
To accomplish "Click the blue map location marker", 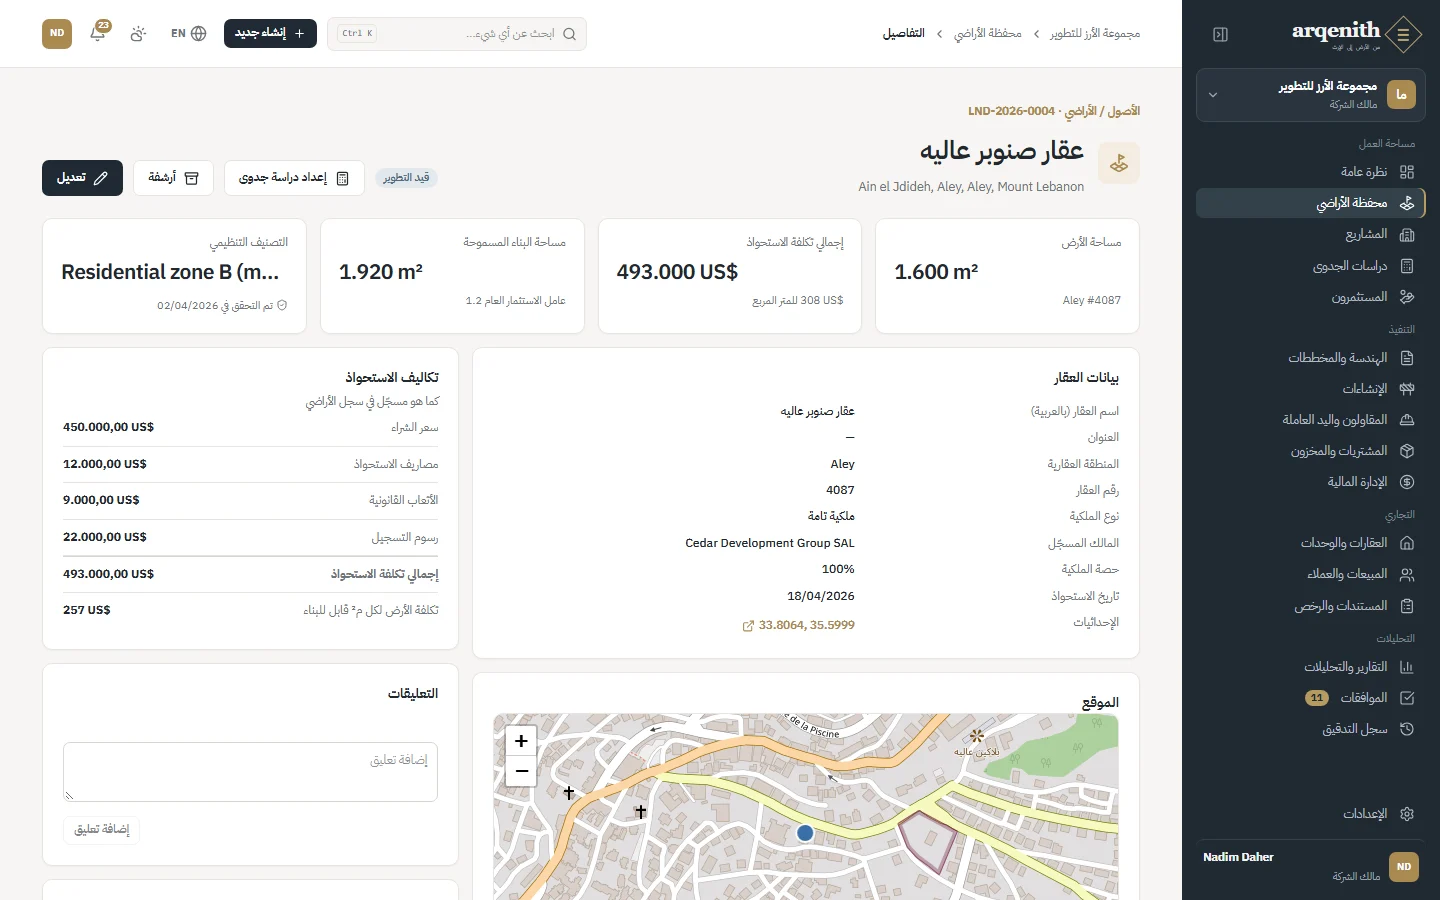I will point(805,833).
